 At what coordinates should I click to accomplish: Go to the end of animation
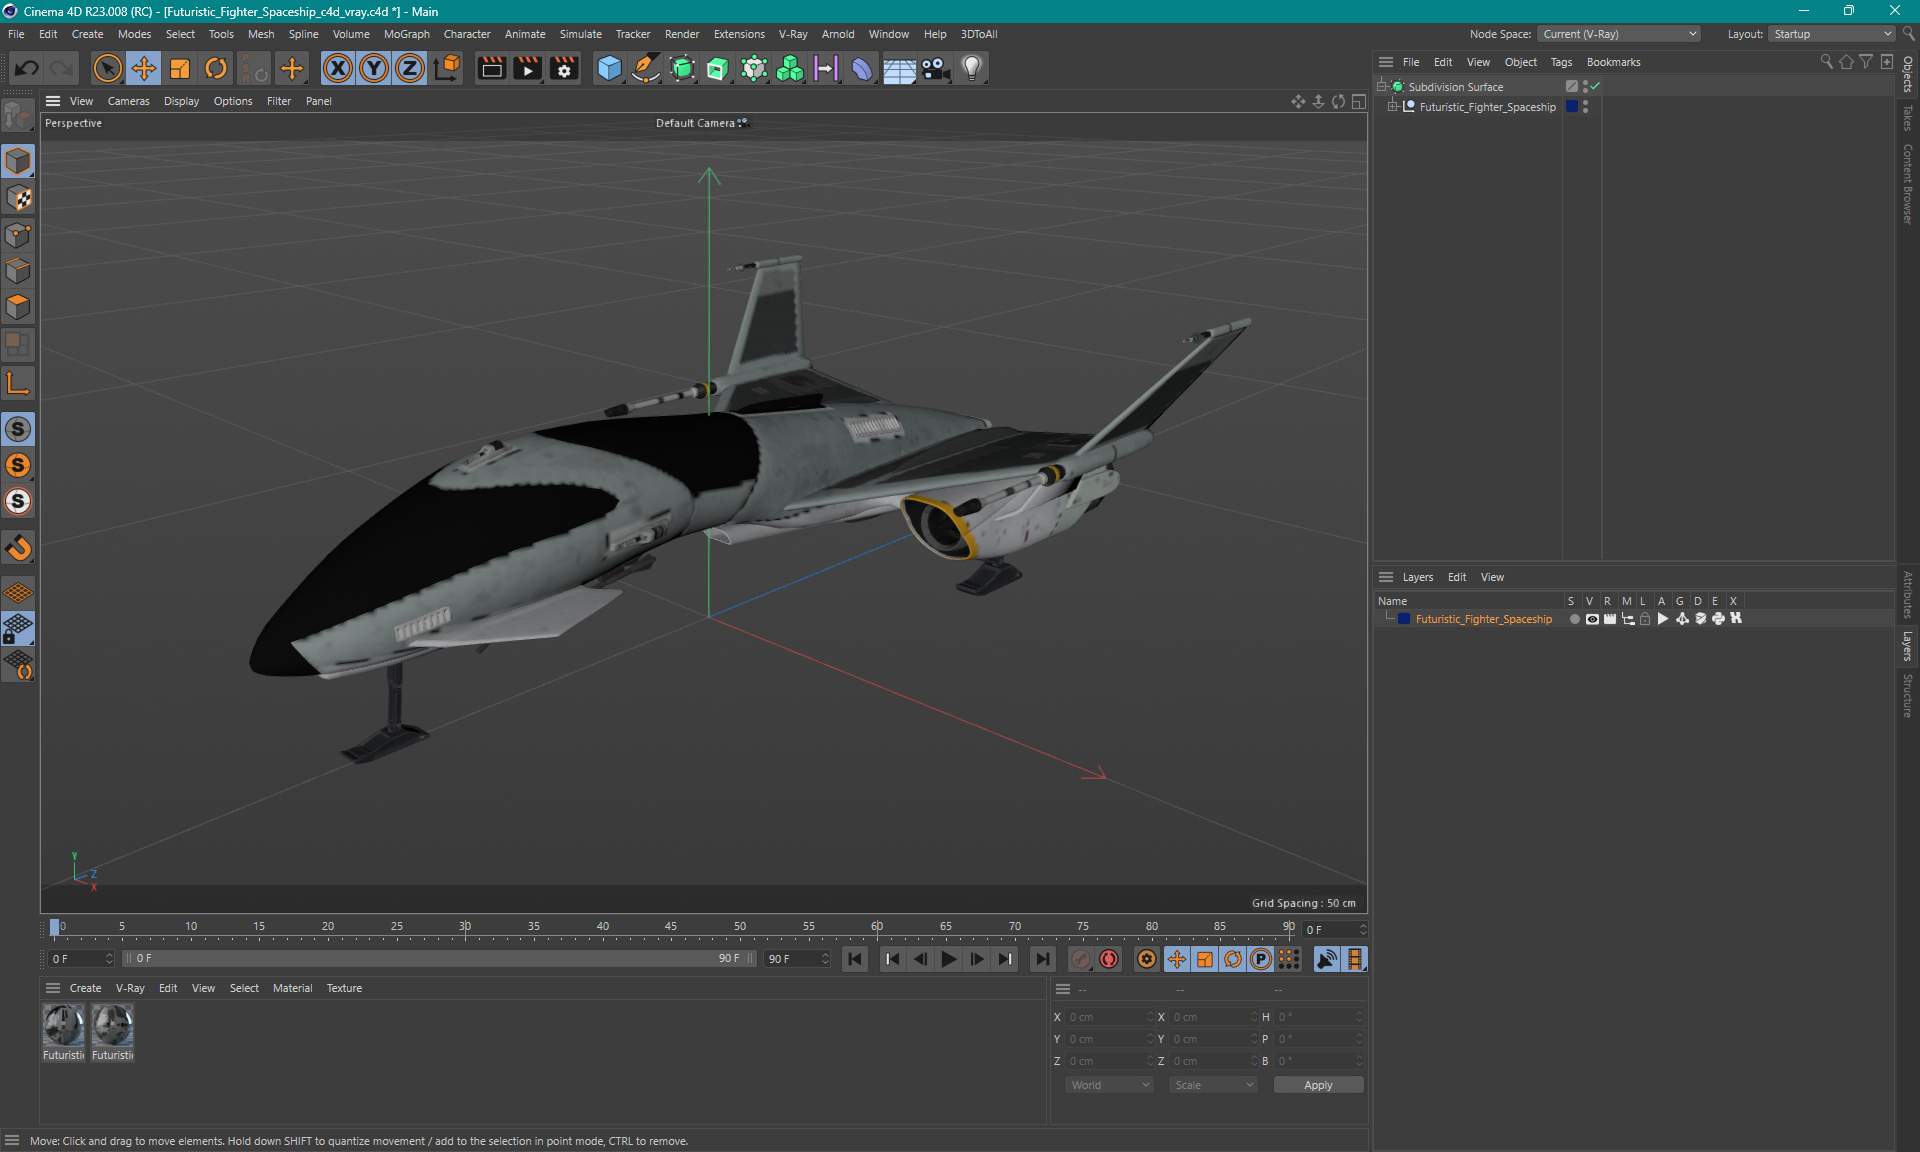tap(1042, 959)
